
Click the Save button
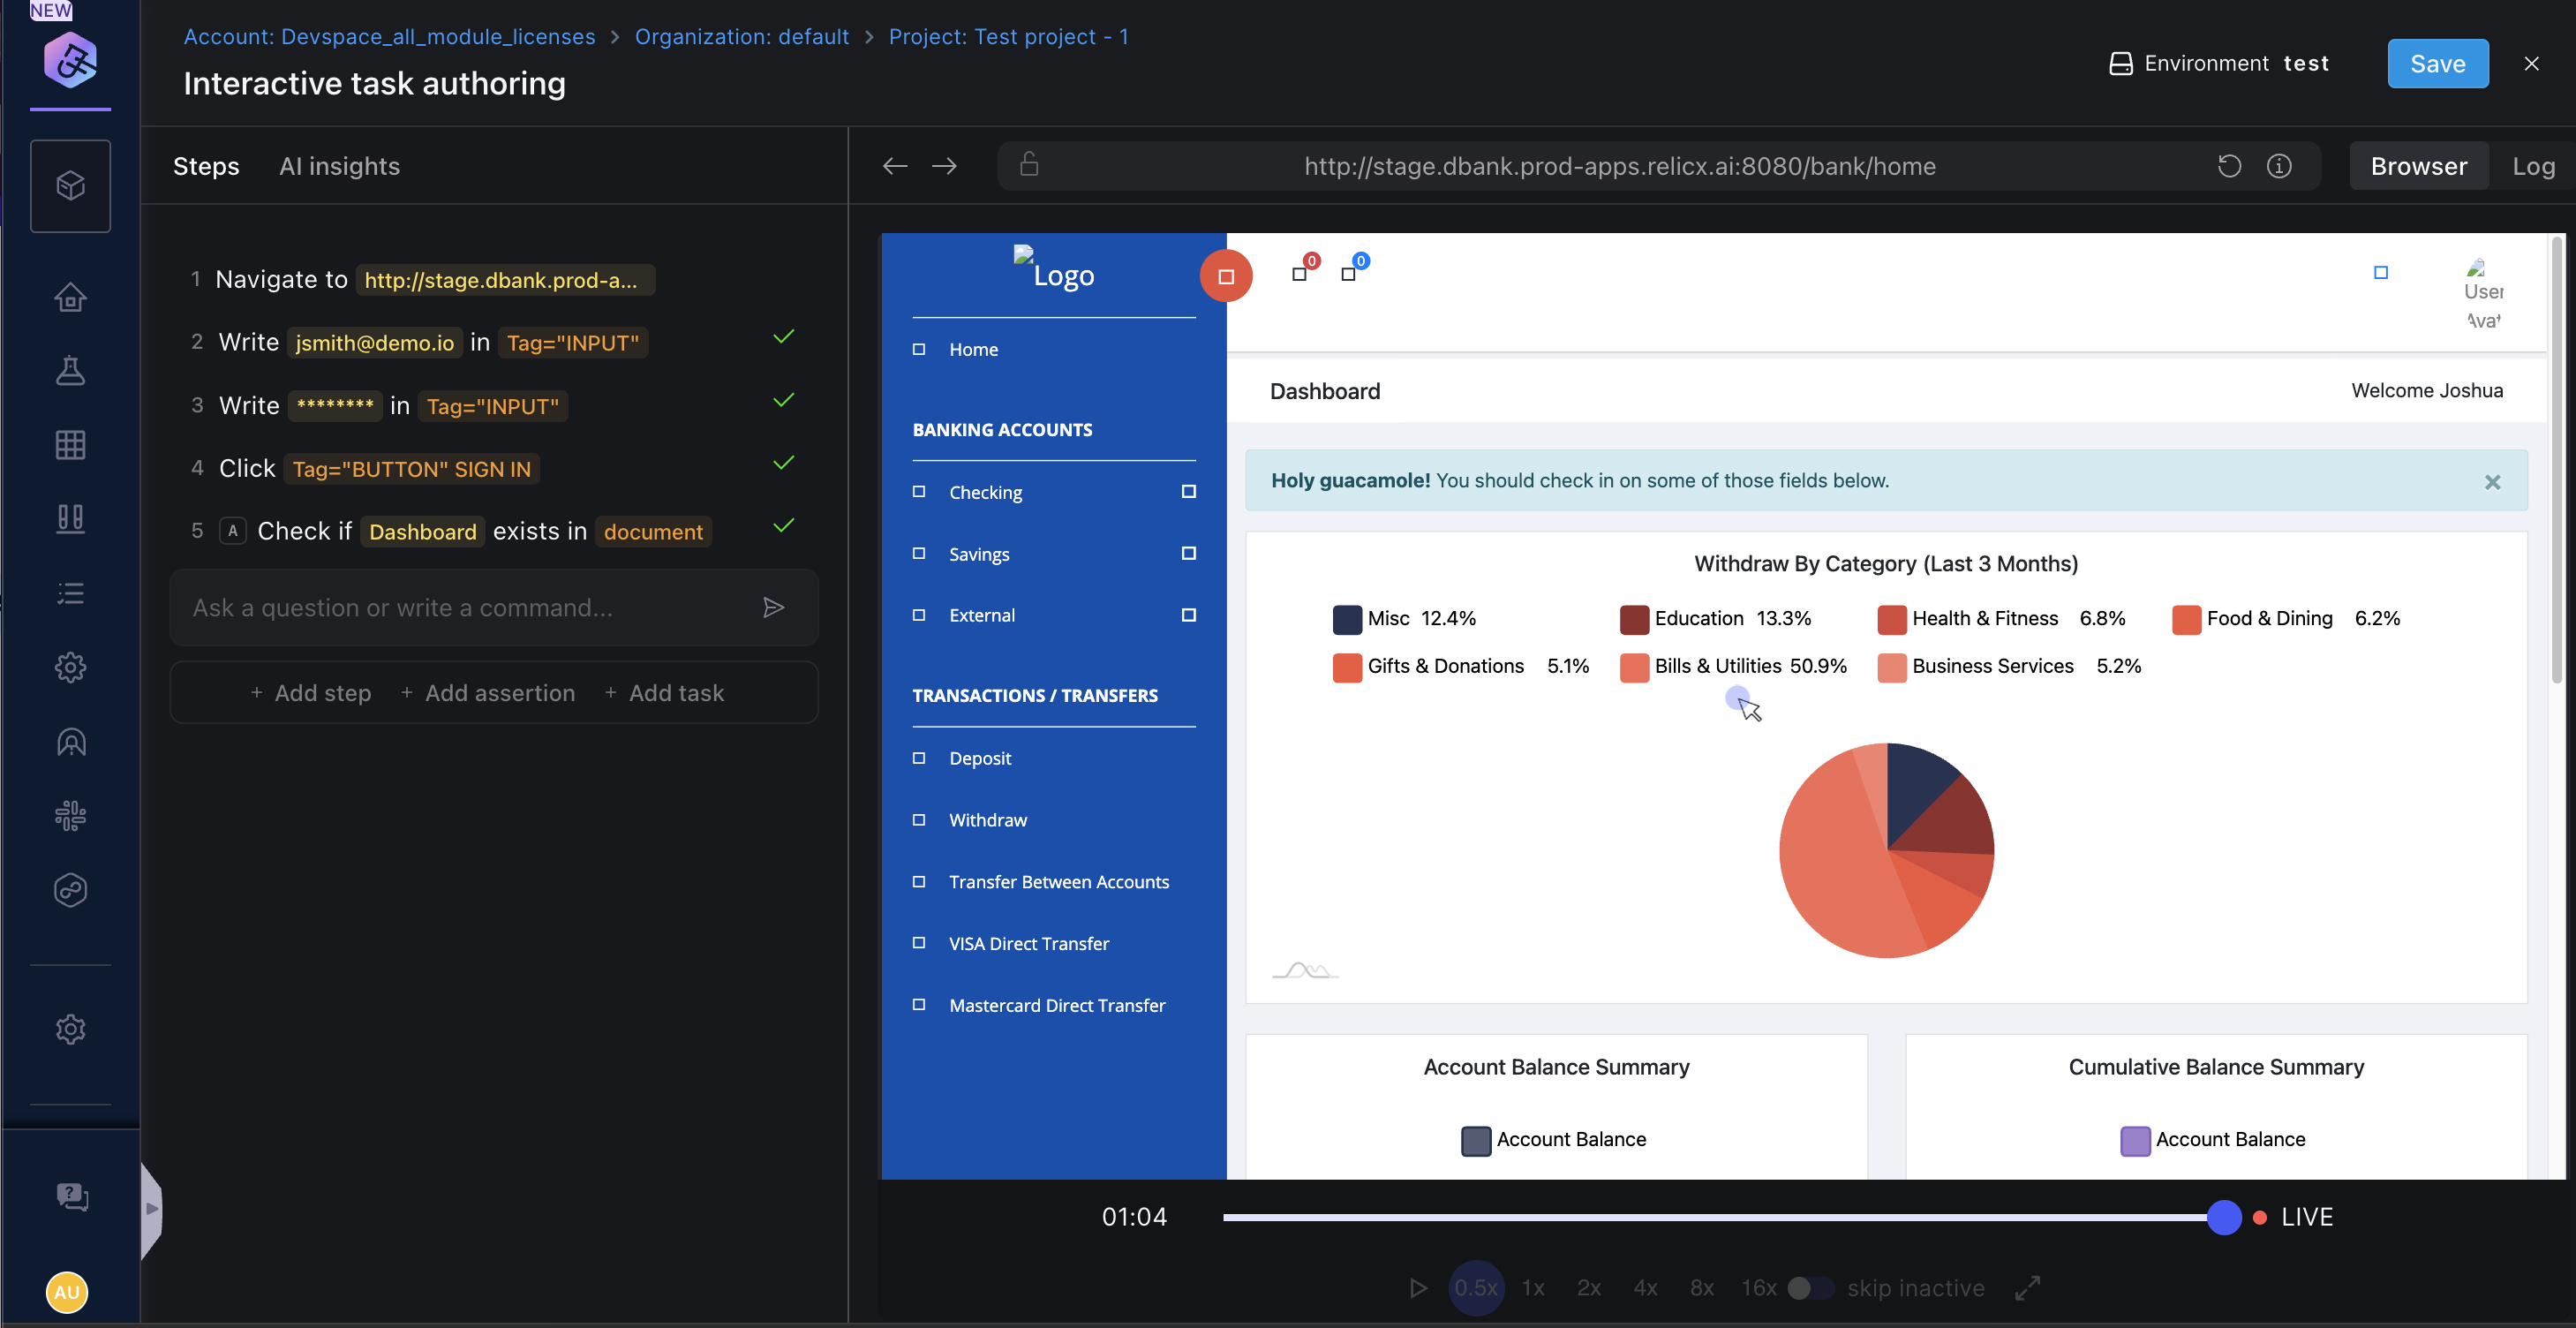tap(2437, 64)
